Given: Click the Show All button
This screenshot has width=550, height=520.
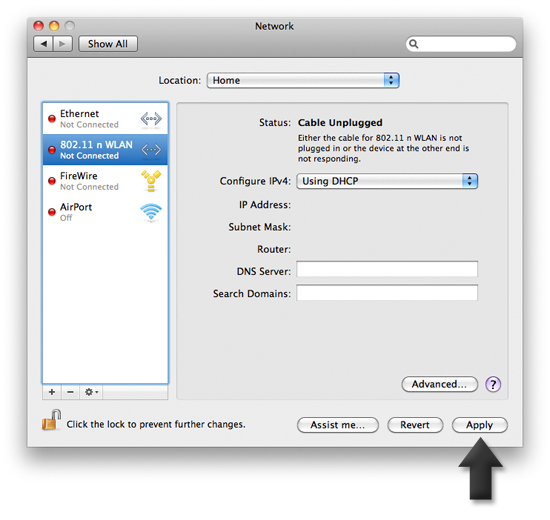Looking at the screenshot, I should coord(108,44).
